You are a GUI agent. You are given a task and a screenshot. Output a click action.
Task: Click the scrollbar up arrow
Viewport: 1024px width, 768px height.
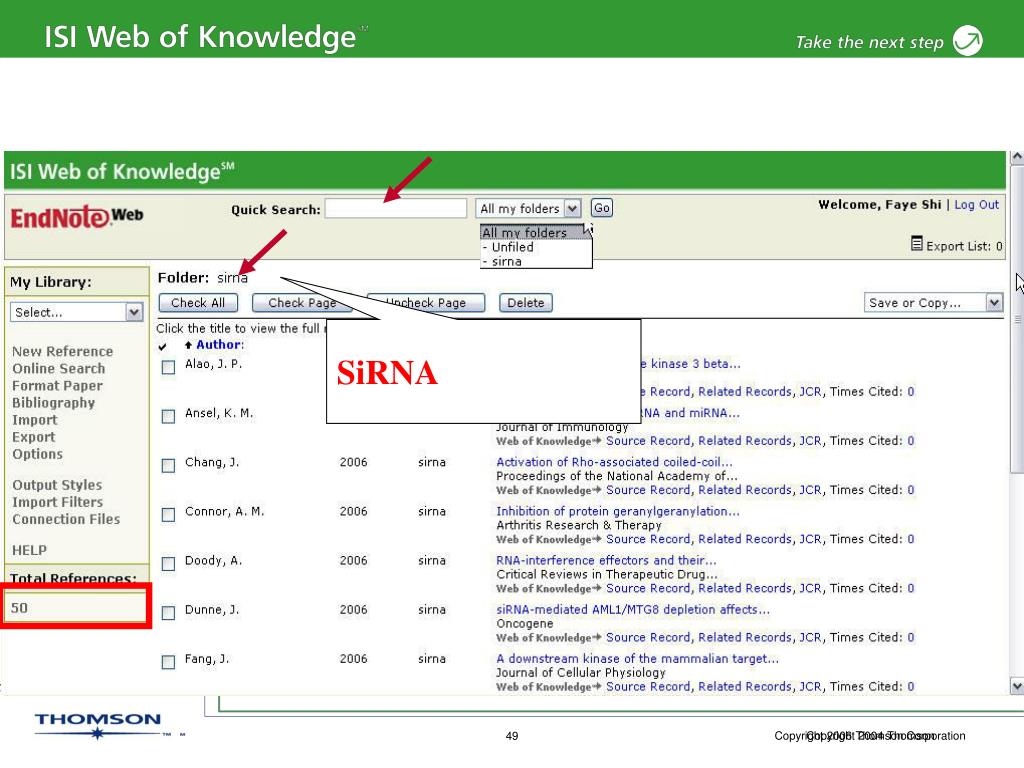click(x=1017, y=157)
